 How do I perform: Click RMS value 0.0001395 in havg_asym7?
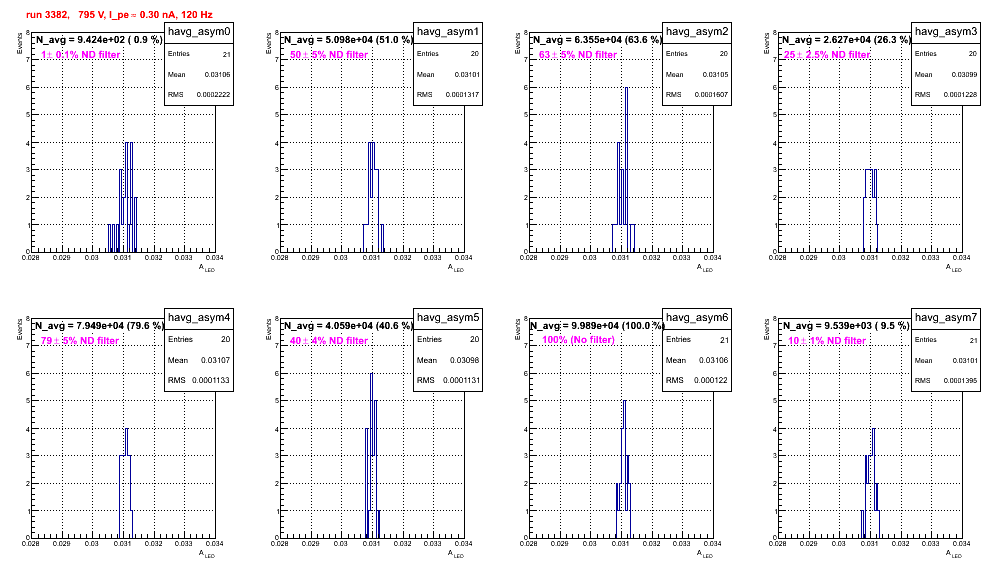(960, 381)
